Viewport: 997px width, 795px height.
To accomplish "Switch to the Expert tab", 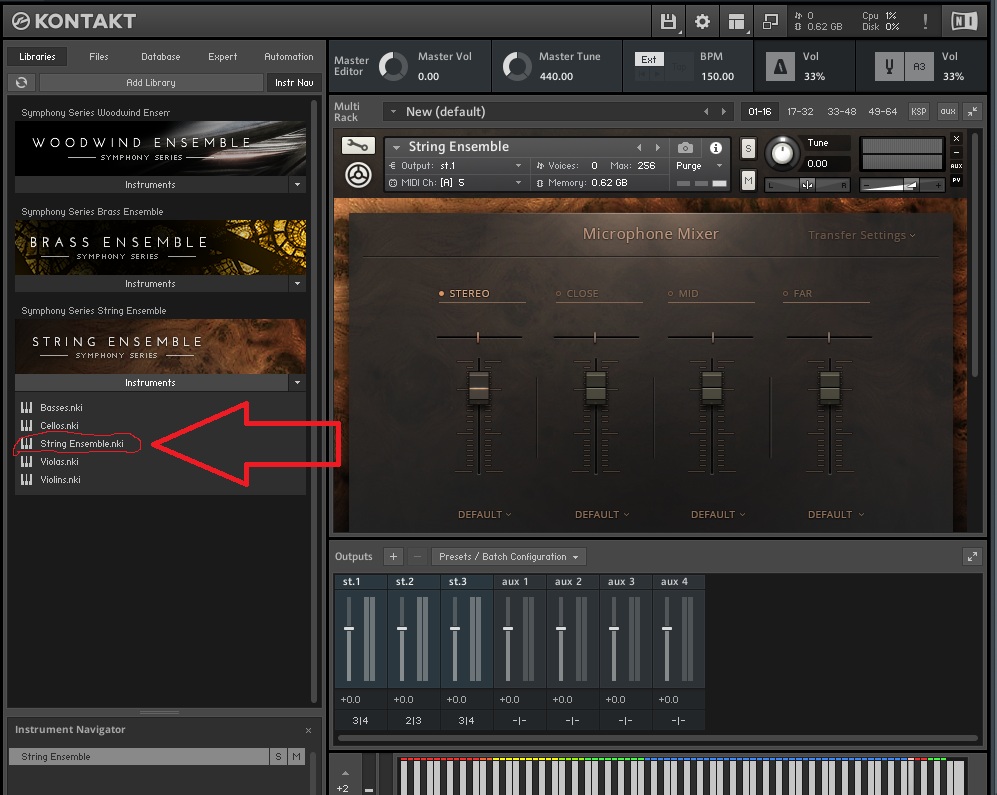I will point(223,57).
